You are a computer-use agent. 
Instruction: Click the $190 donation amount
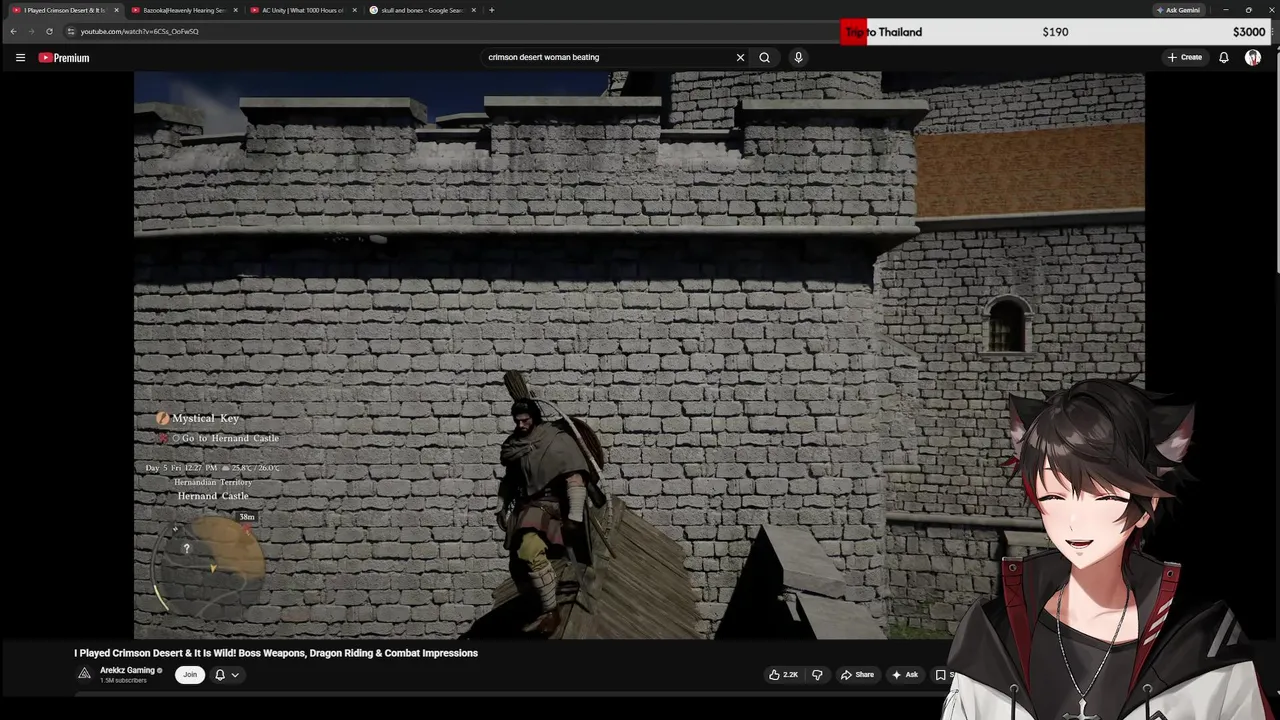click(1055, 32)
